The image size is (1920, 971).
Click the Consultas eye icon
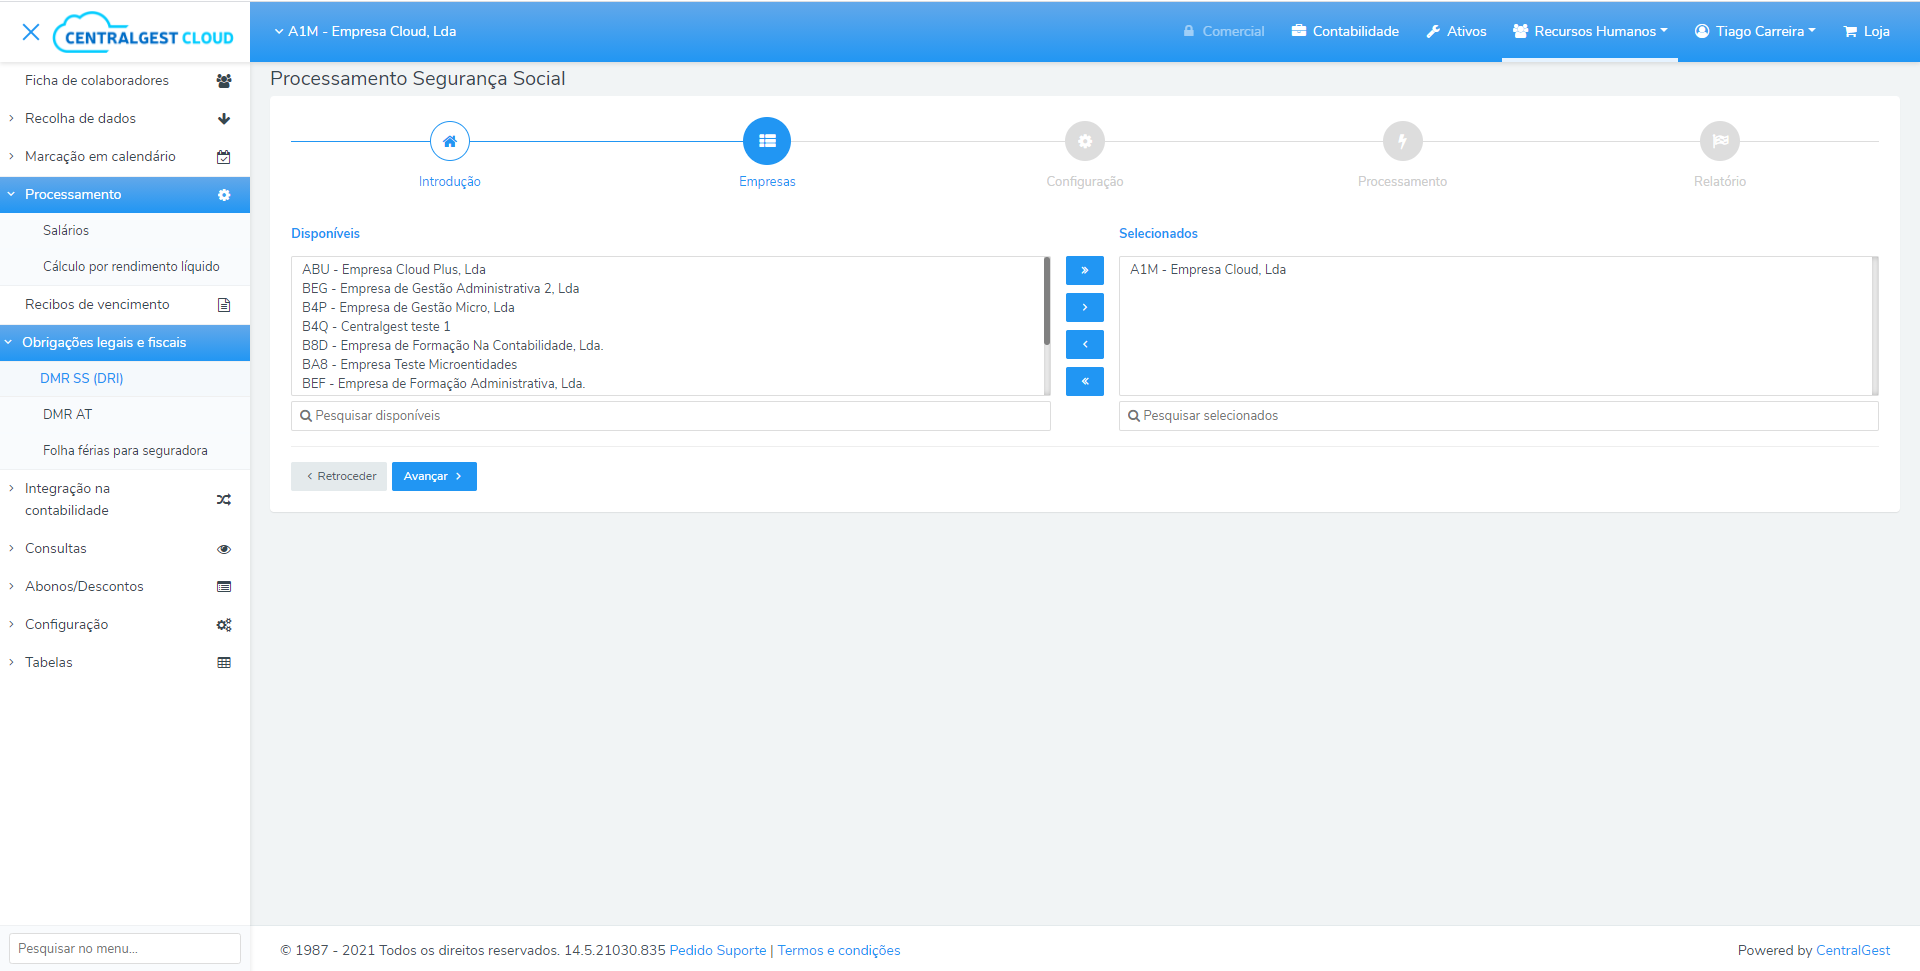[x=224, y=549]
